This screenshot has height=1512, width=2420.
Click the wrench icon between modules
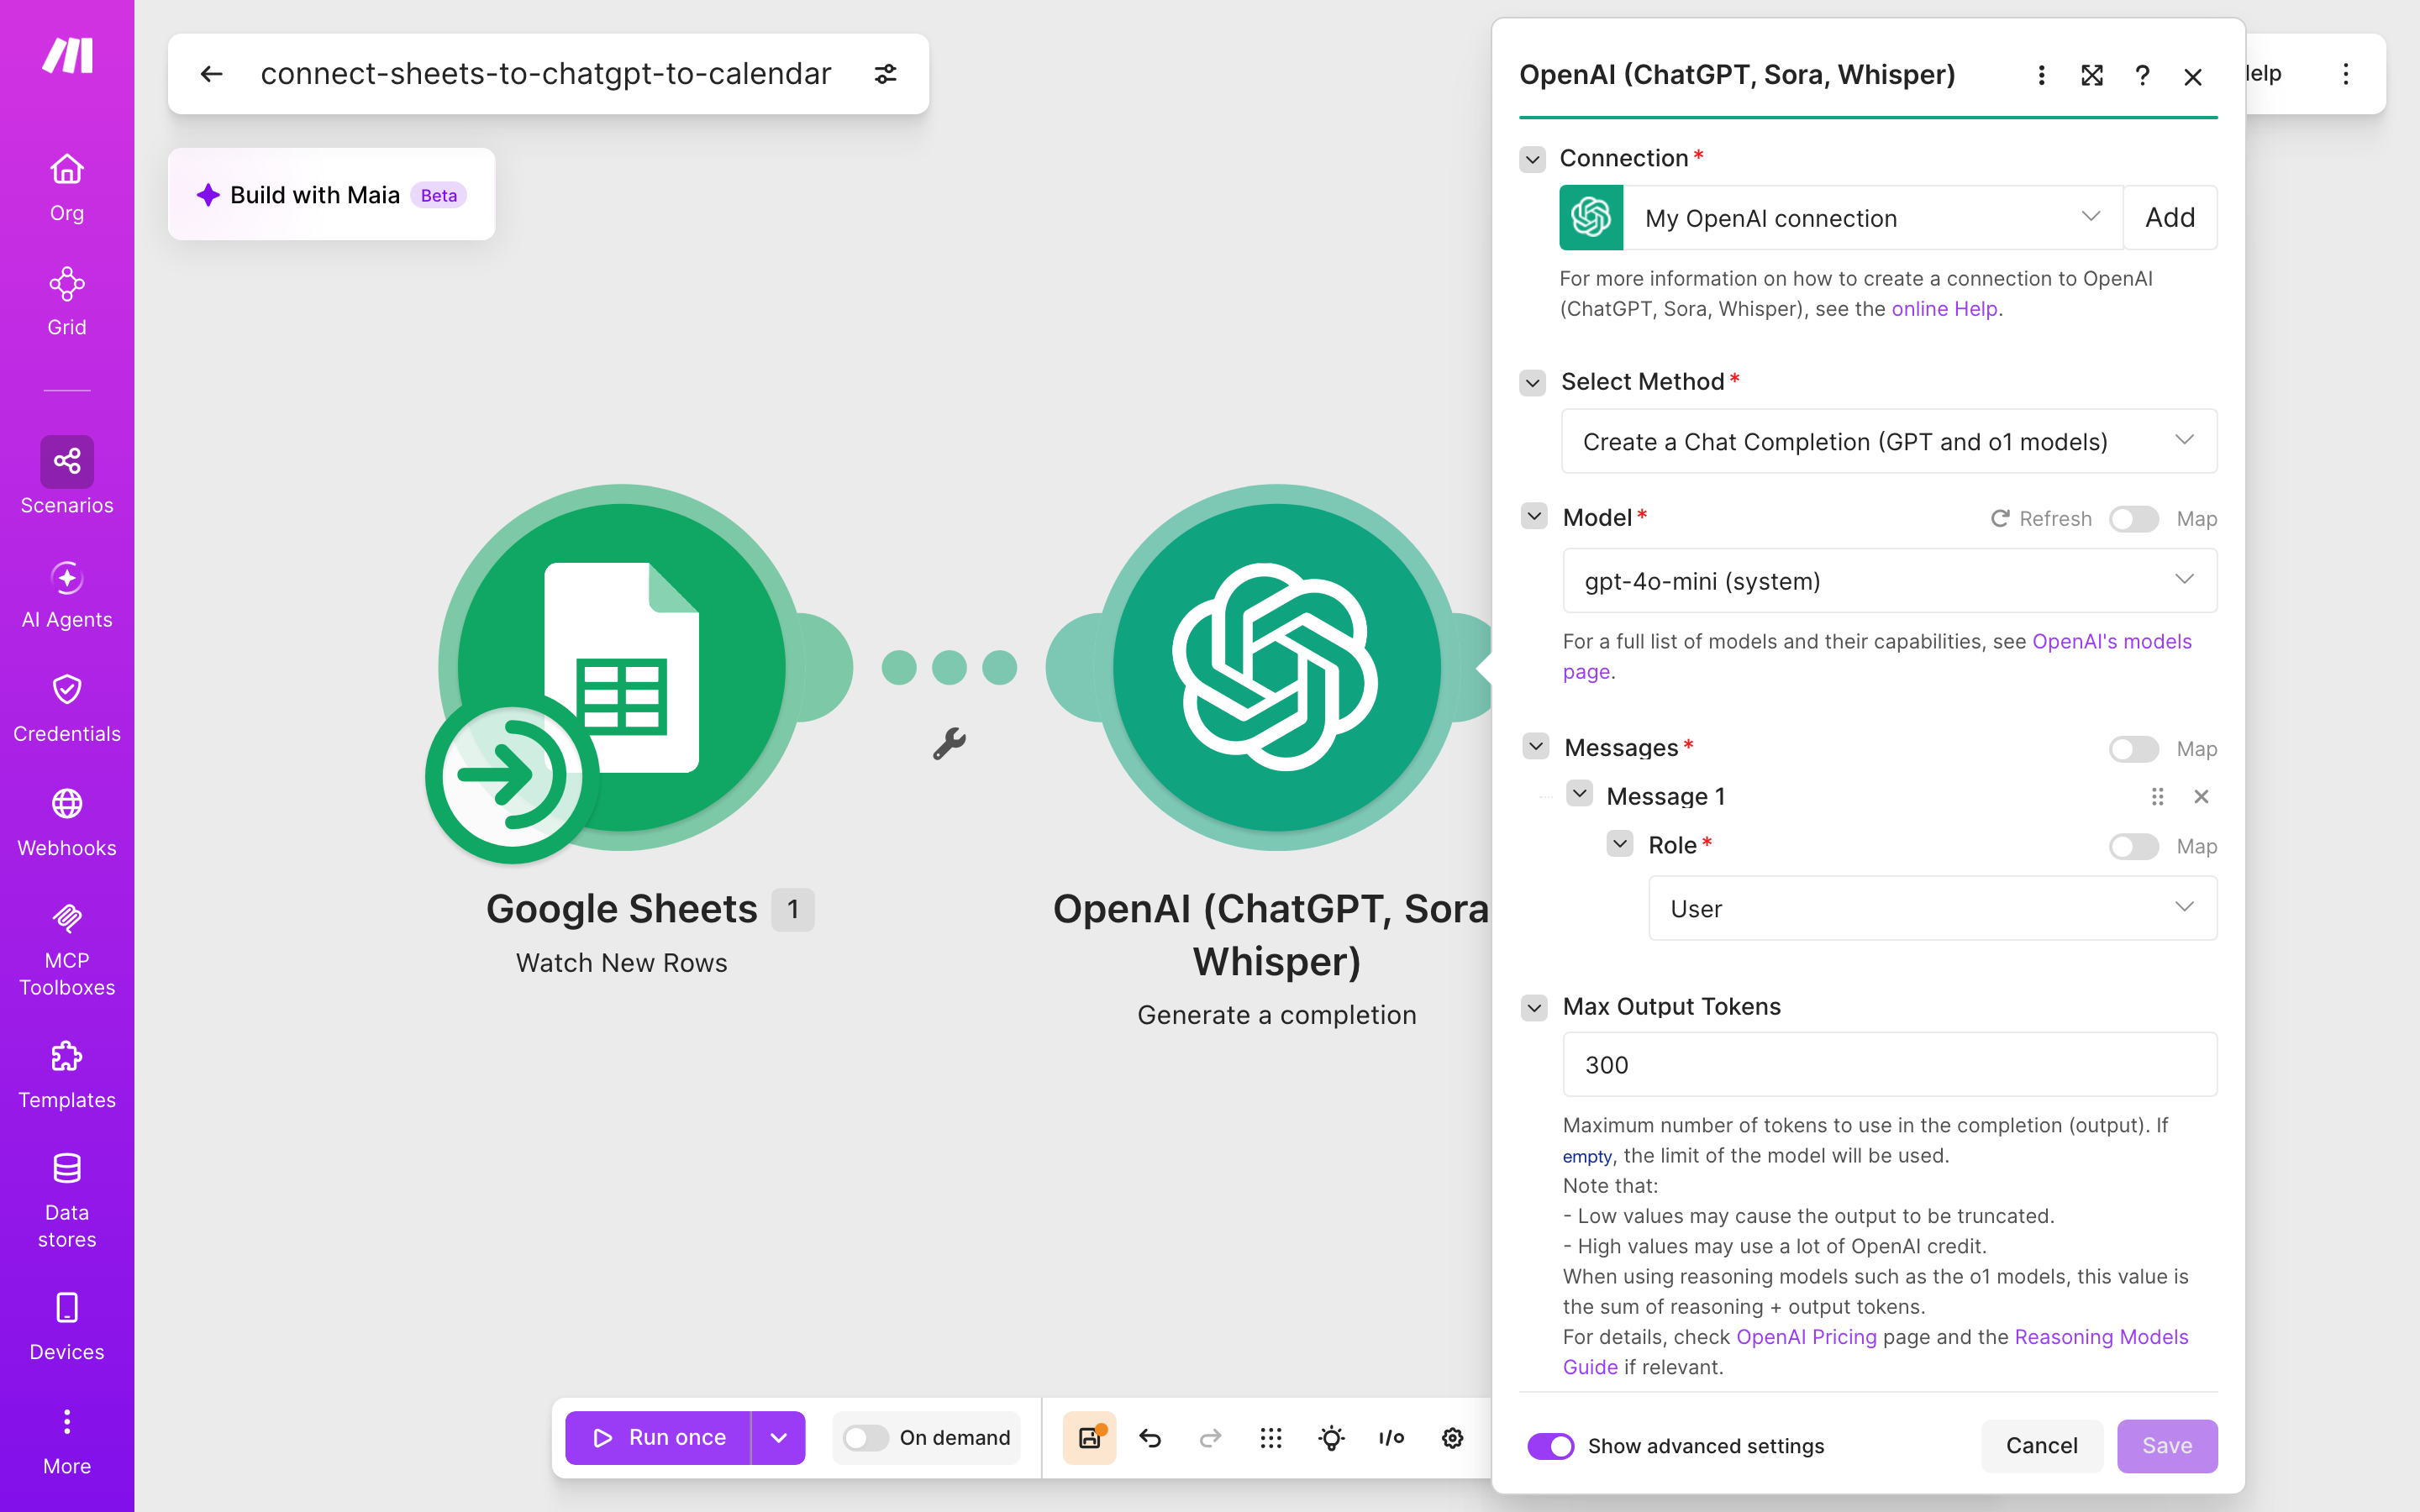click(x=949, y=743)
